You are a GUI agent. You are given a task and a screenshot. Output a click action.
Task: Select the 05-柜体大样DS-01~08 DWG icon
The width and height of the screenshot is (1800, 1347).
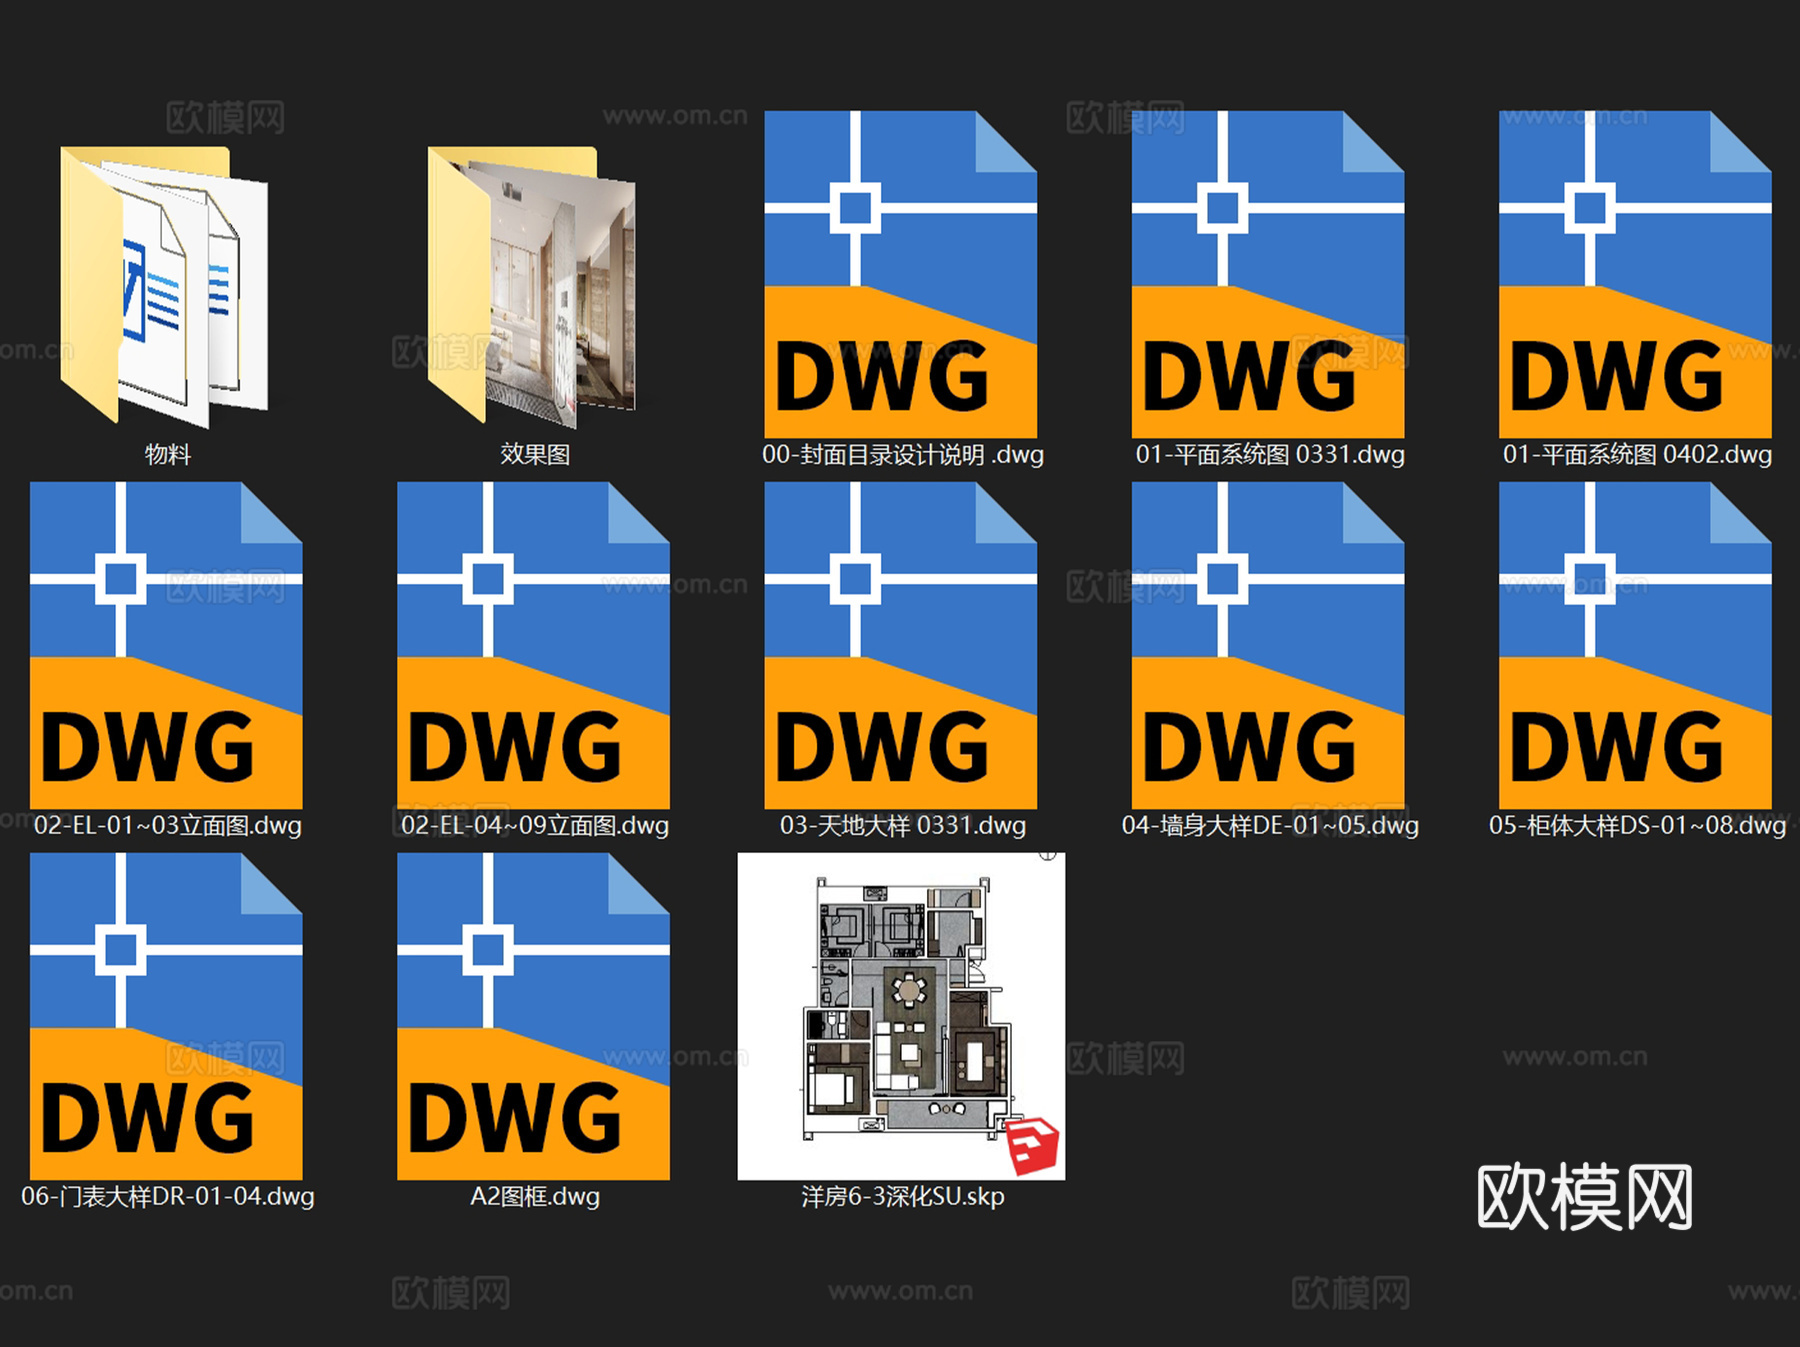point(1635,645)
